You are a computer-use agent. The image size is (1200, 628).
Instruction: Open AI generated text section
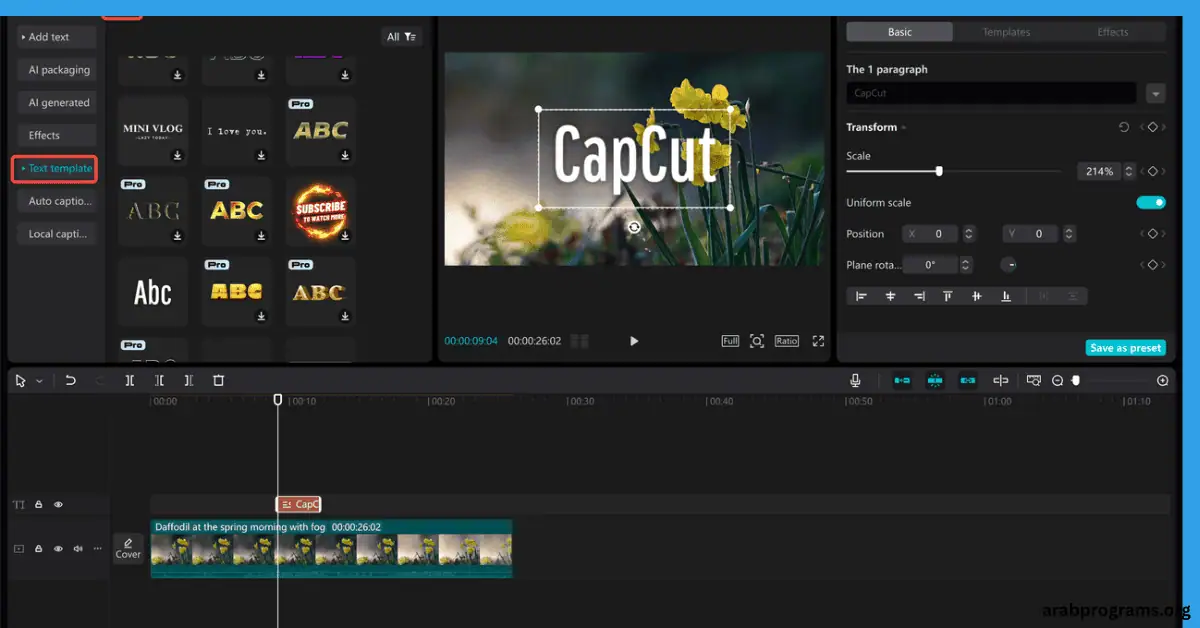point(57,102)
